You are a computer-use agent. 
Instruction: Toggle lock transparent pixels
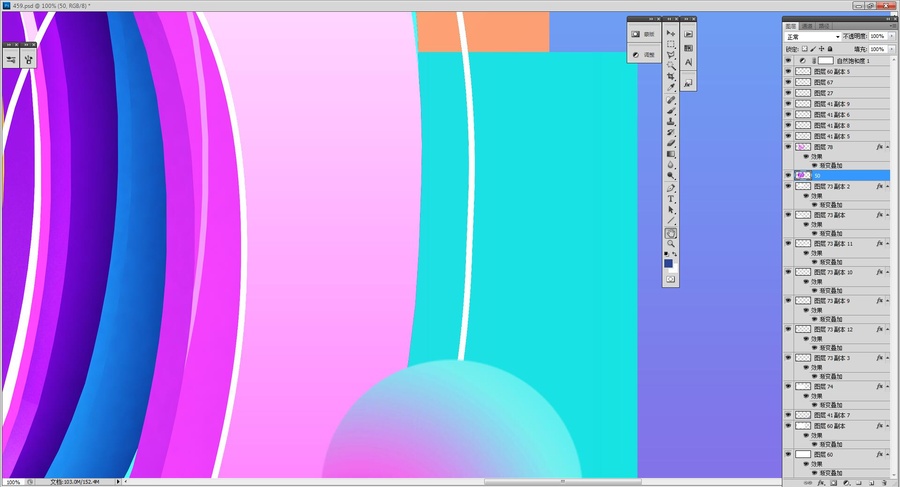pos(805,49)
